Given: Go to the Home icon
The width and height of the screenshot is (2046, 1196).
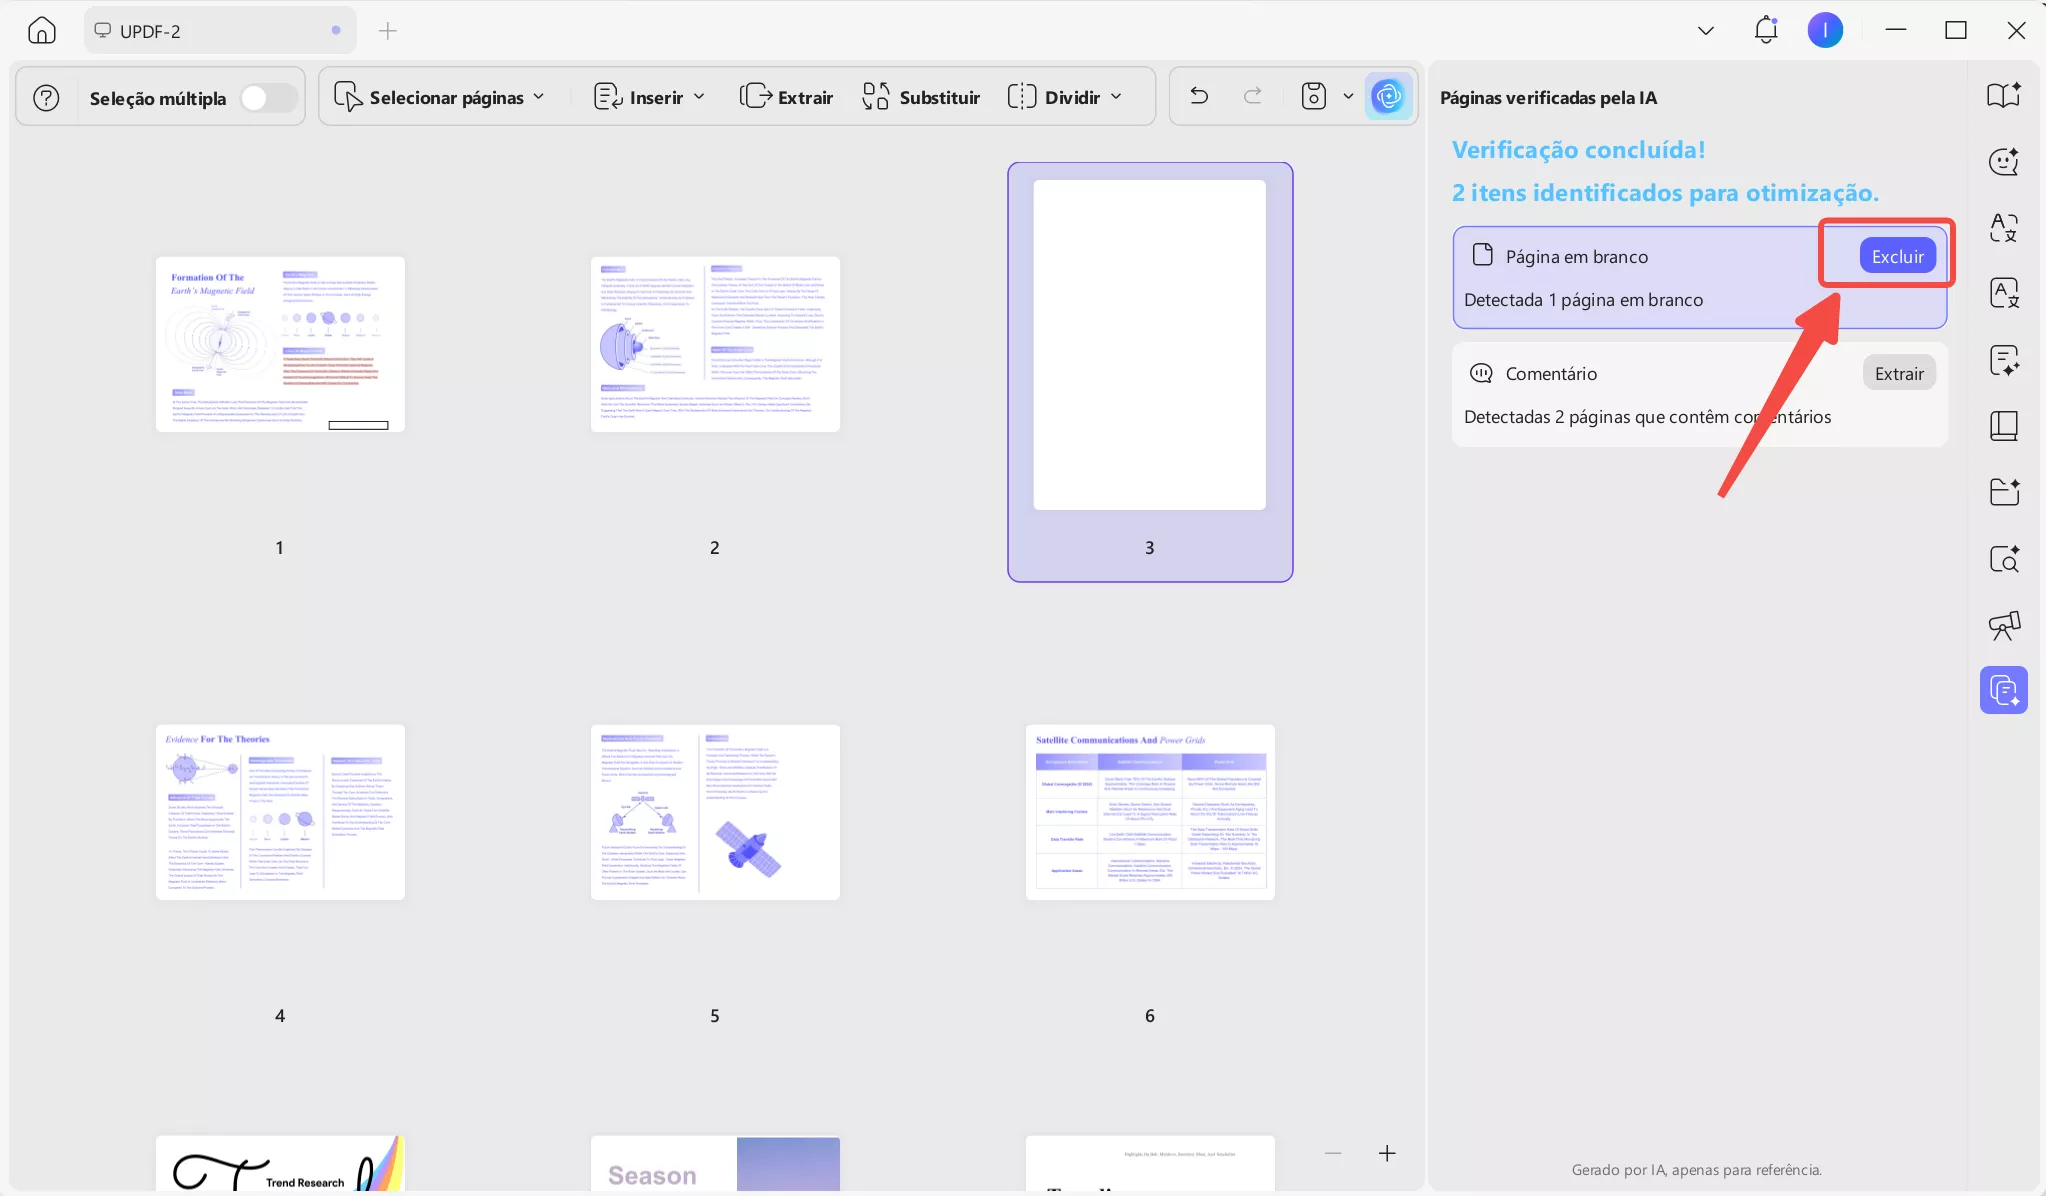Looking at the screenshot, I should click(41, 30).
